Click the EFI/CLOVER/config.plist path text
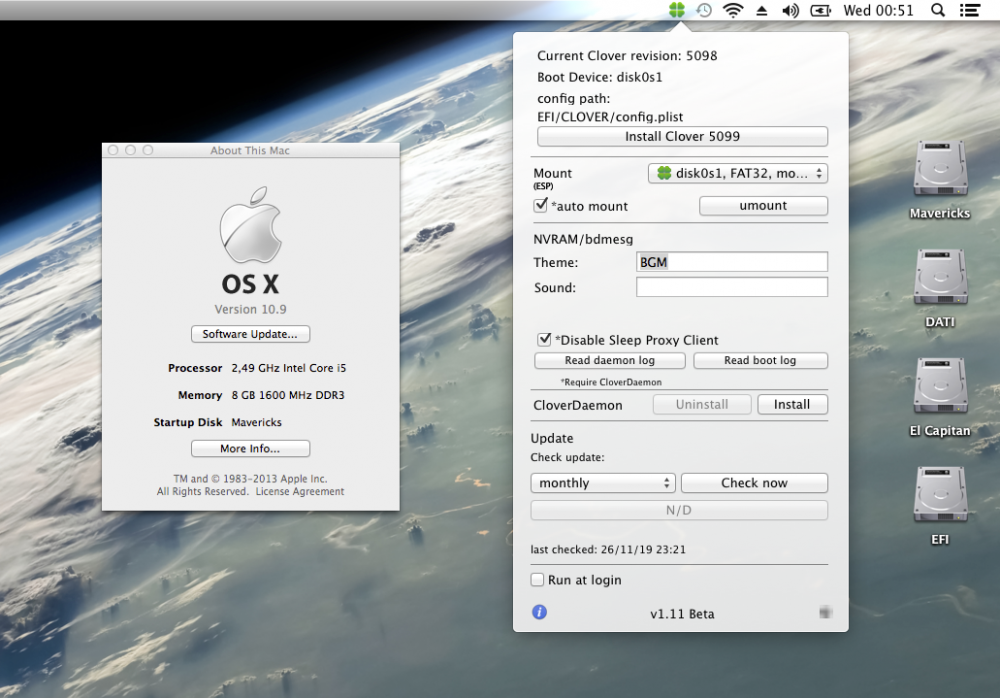Viewport: 1000px width, 698px height. click(x=610, y=117)
